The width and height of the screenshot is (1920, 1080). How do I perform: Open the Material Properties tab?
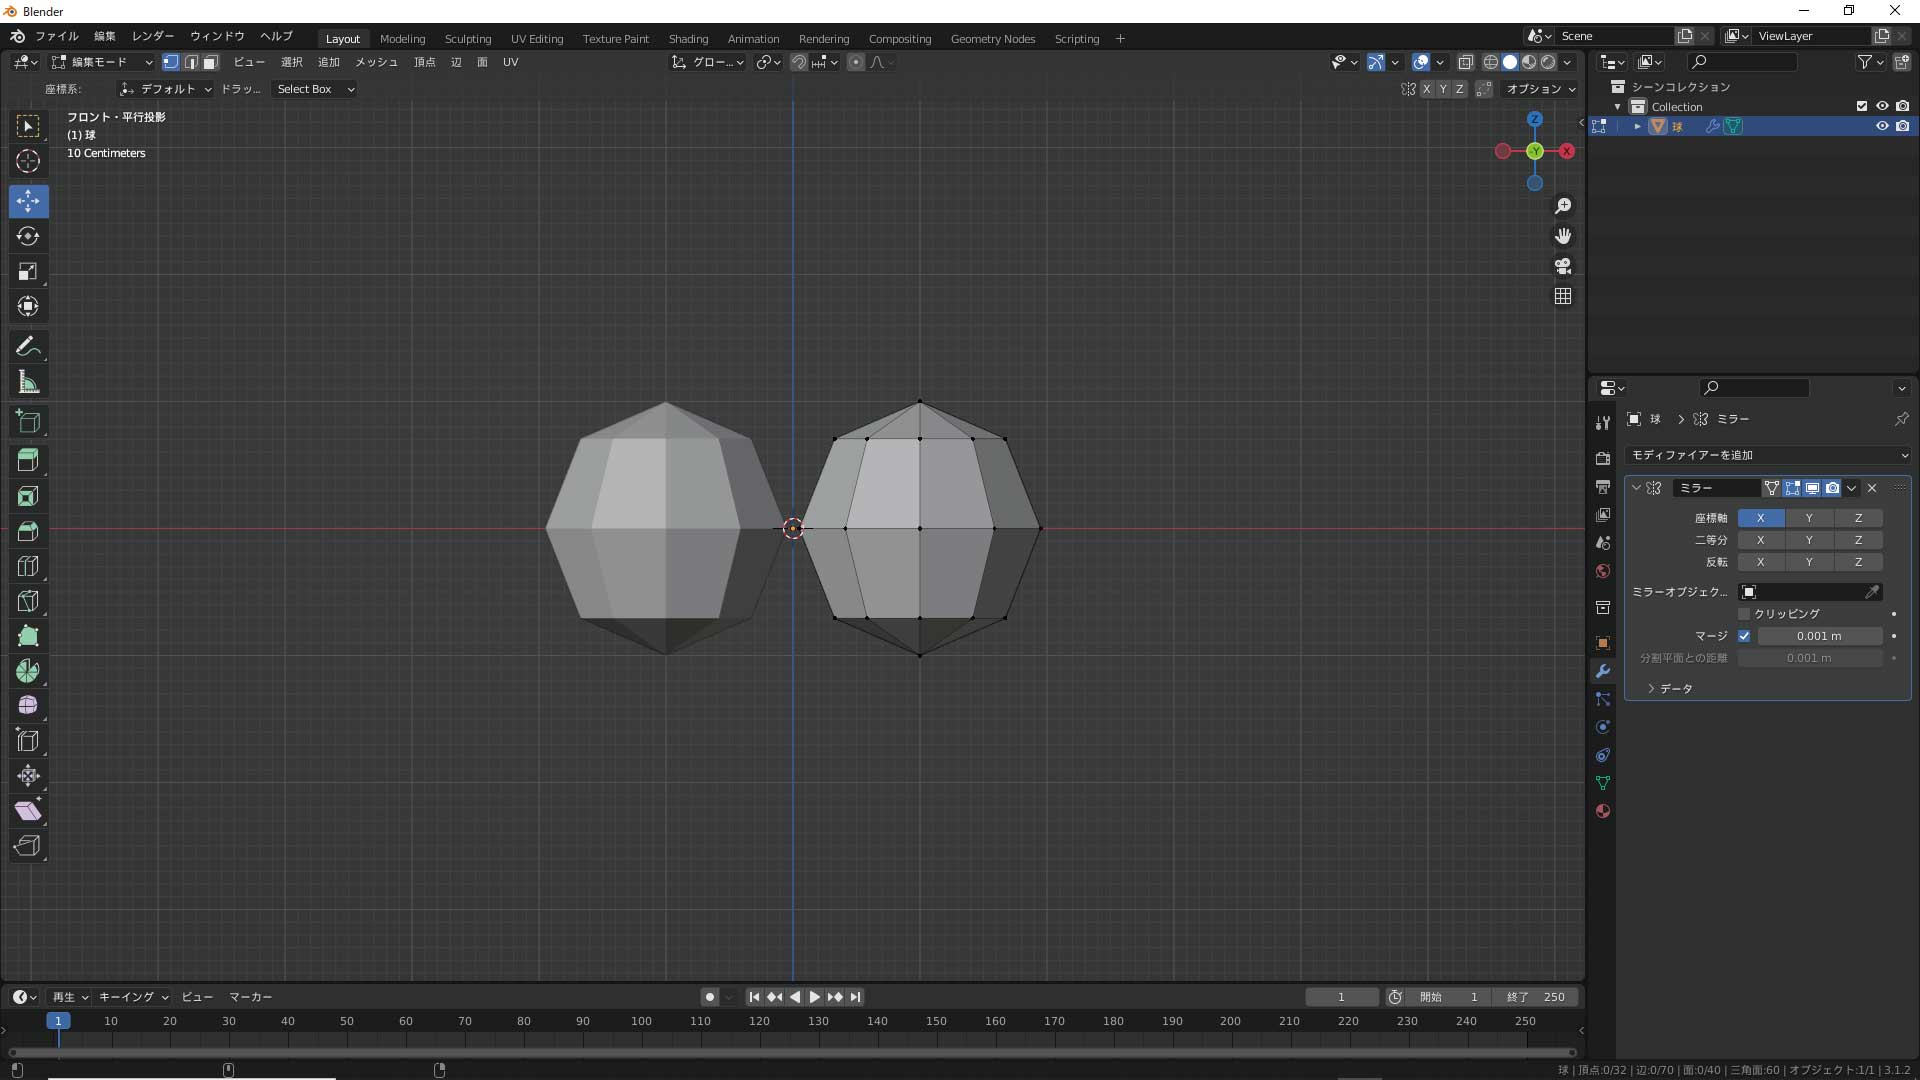pyautogui.click(x=1603, y=811)
